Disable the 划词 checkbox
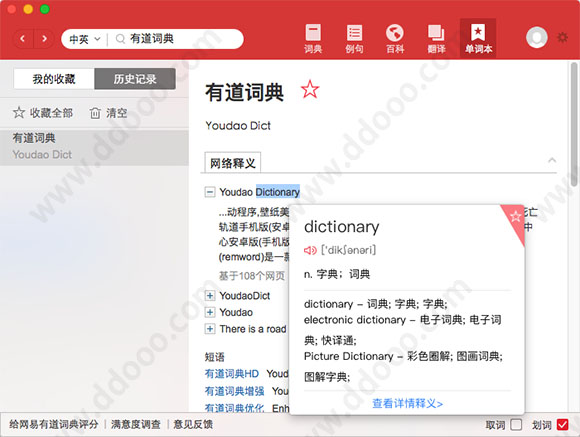This screenshot has height=437, width=580. [562, 424]
